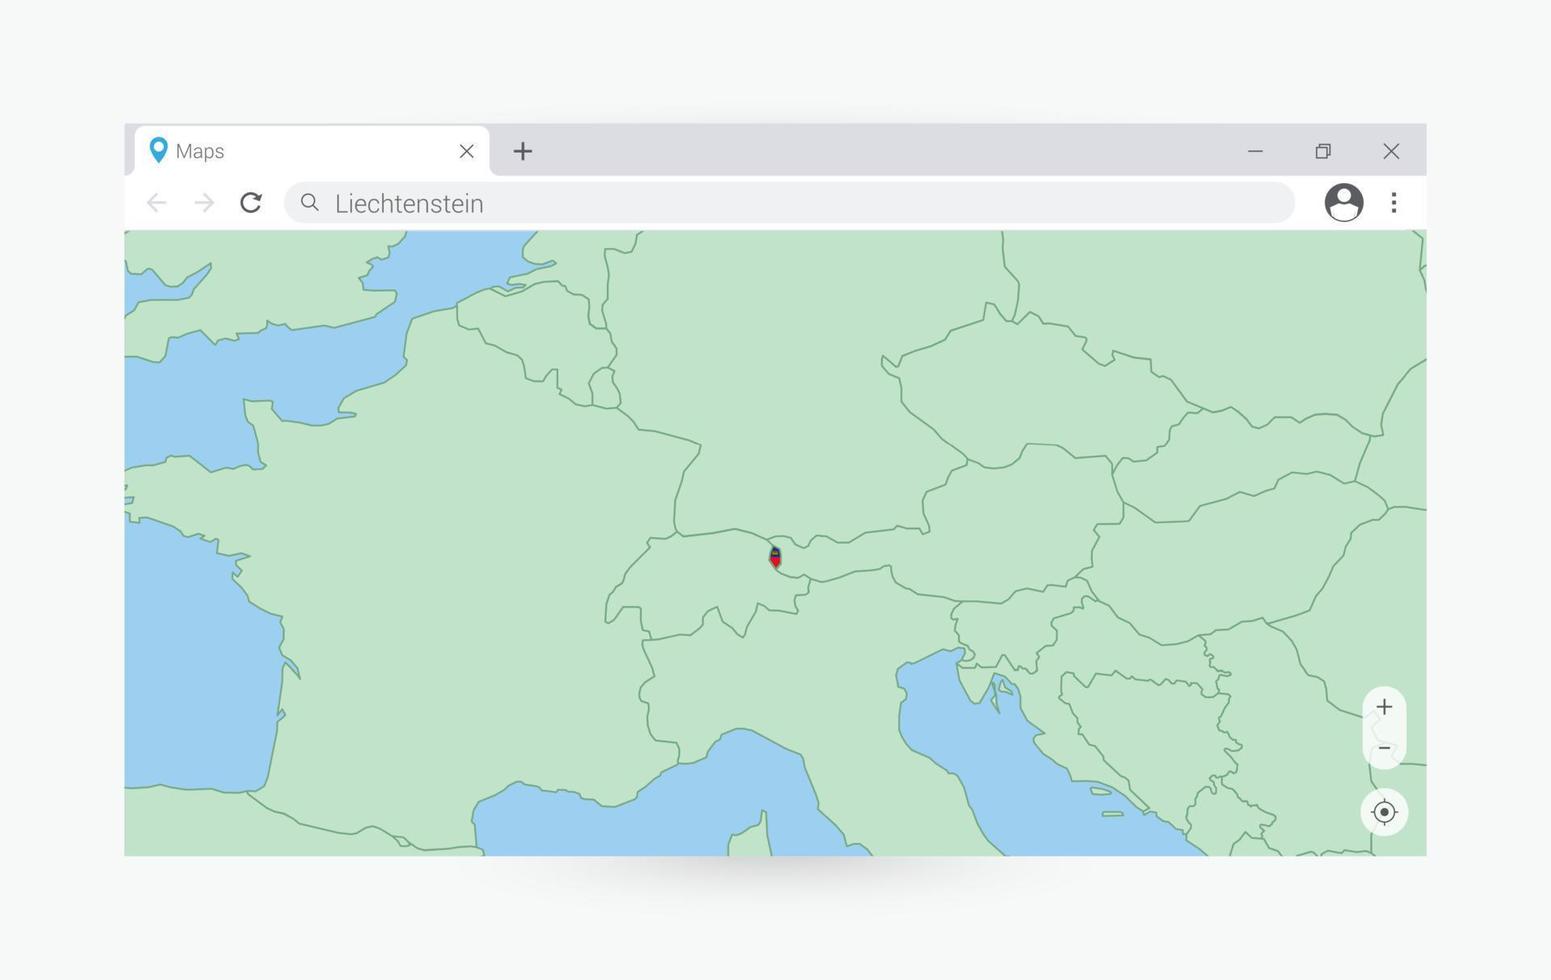The height and width of the screenshot is (980, 1551).
Task: Select the Liechtenstein flag map pin
Action: click(775, 557)
